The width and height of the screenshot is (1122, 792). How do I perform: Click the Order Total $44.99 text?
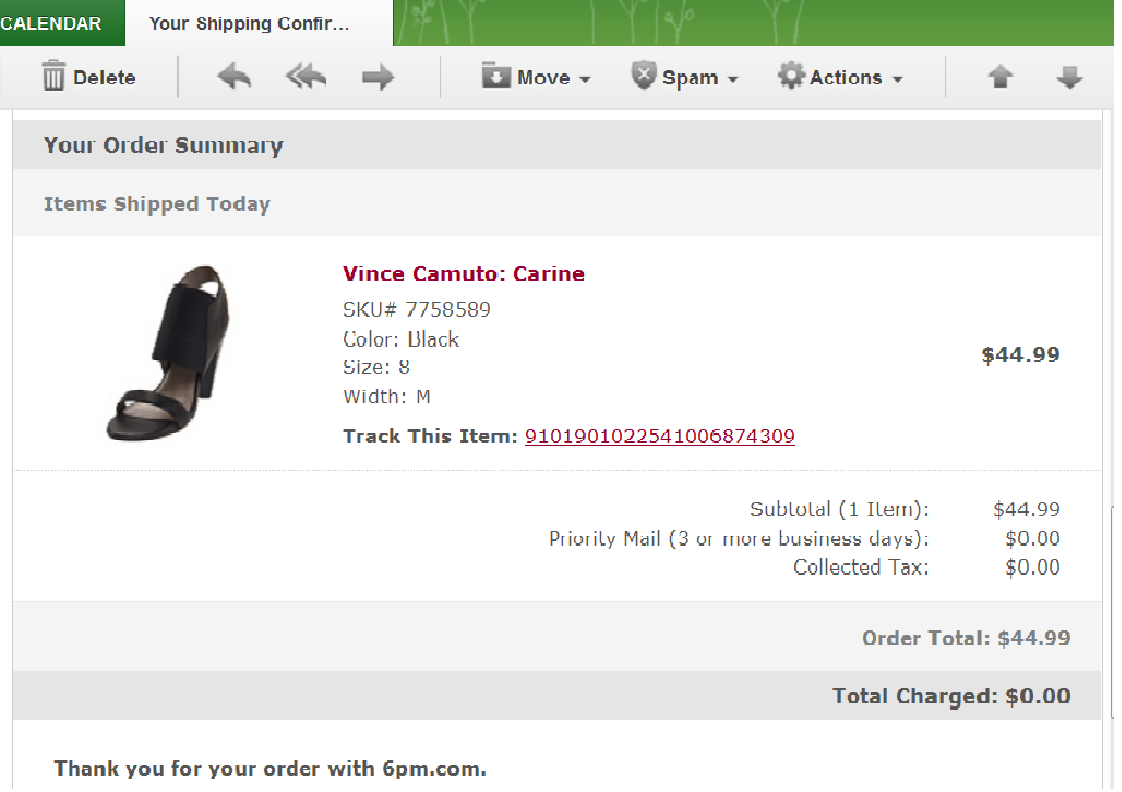click(965, 638)
